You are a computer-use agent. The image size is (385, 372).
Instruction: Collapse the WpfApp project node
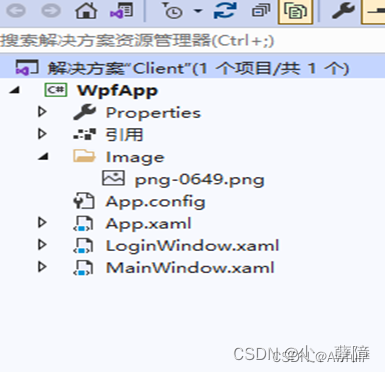pyautogui.click(x=14, y=90)
